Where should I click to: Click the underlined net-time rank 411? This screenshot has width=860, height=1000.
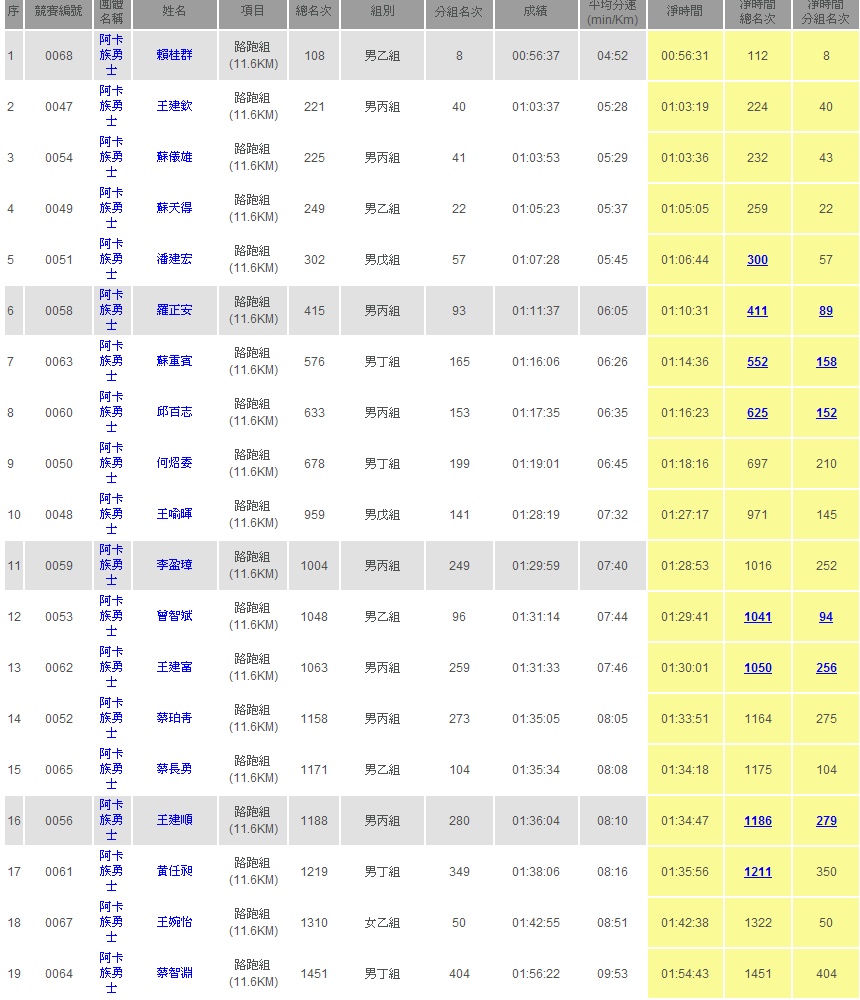(757, 311)
